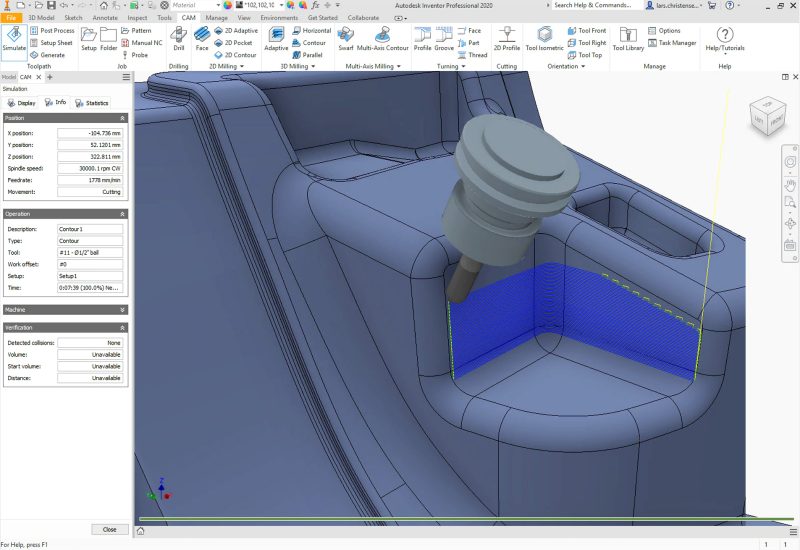Screen dimensions: 800x550
Task: Open the Statistics tab in Simulation
Action: tap(92, 103)
